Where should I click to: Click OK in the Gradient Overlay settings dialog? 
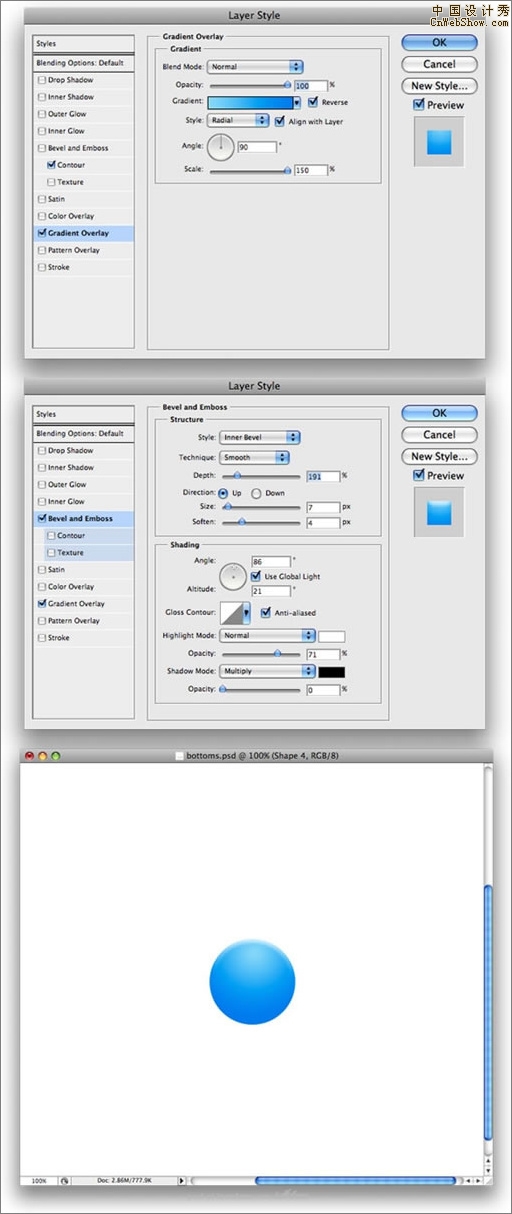coord(439,43)
